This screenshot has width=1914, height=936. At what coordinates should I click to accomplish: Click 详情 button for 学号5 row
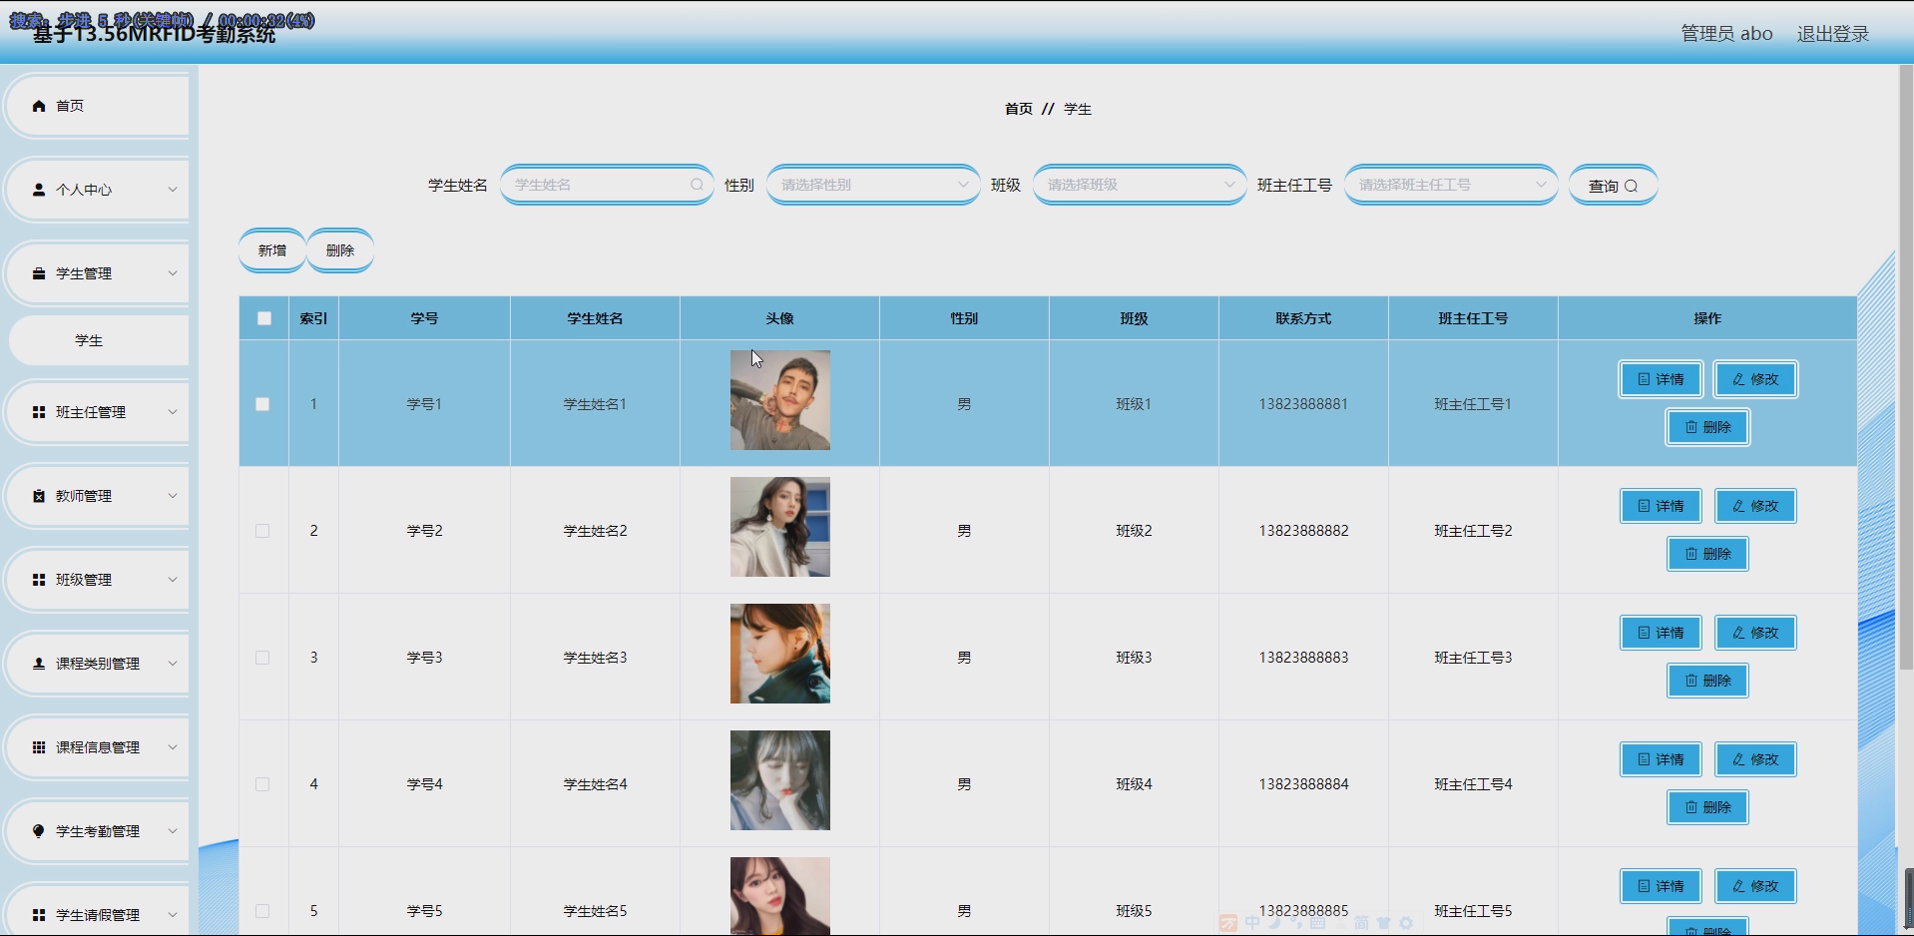[1661, 886]
